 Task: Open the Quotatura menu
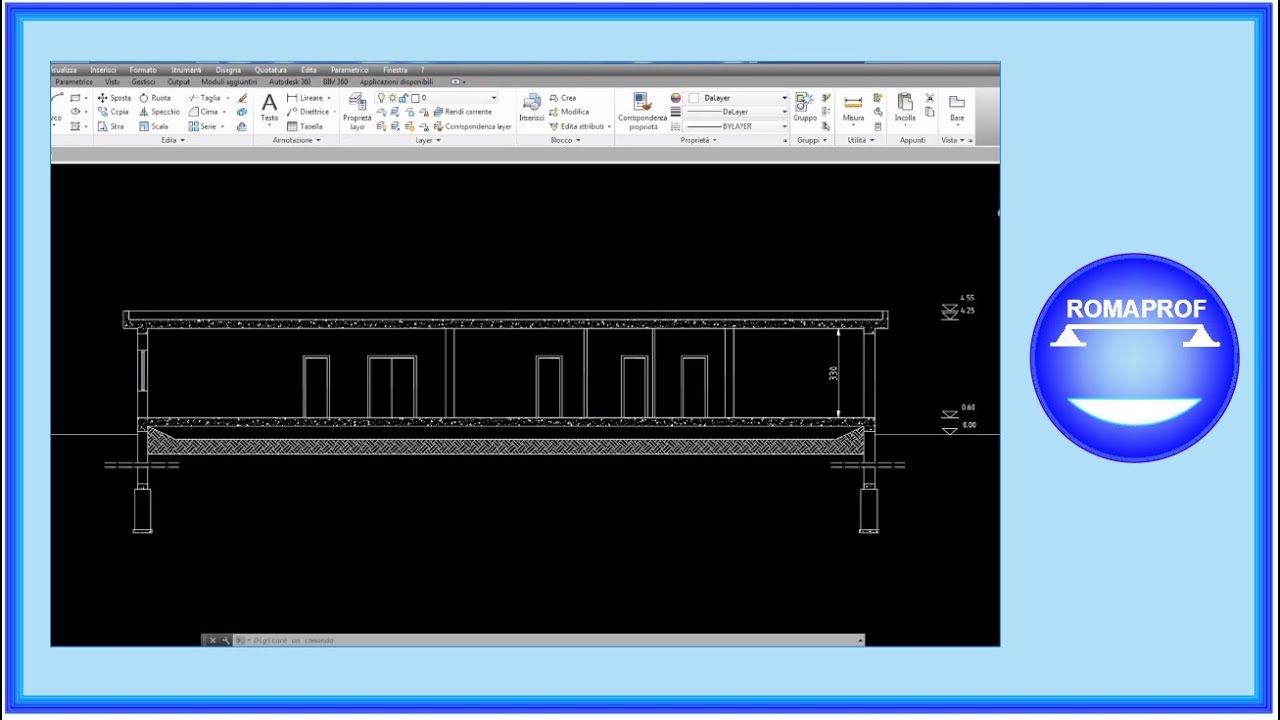pyautogui.click(x=271, y=70)
